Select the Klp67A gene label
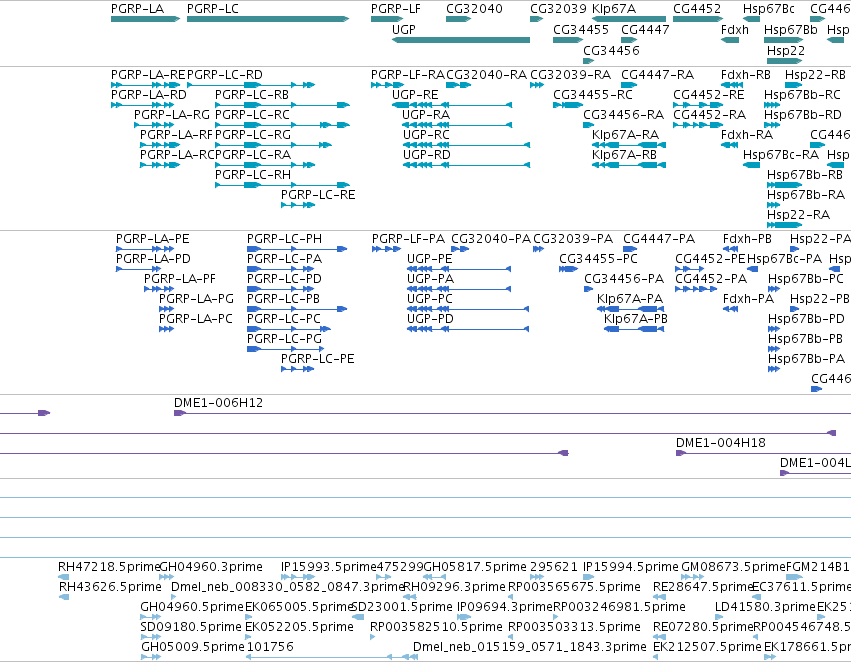 (x=614, y=9)
